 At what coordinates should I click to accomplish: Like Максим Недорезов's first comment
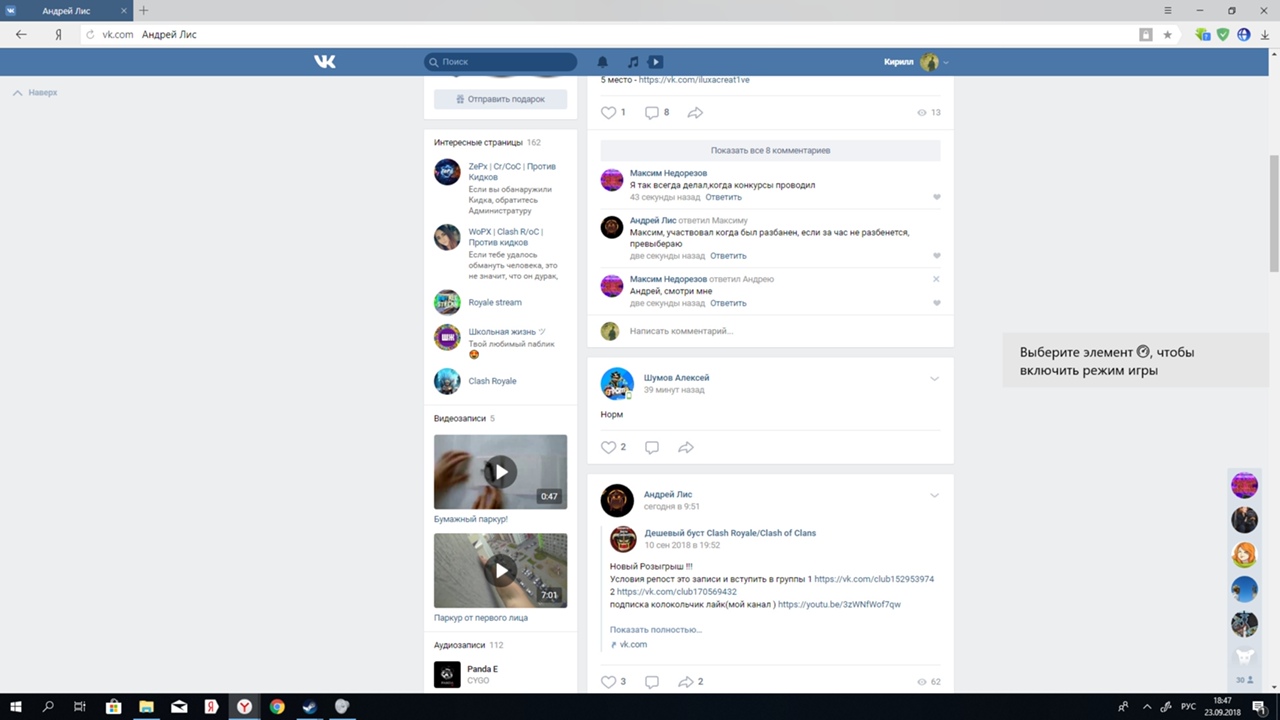[x=937, y=197]
